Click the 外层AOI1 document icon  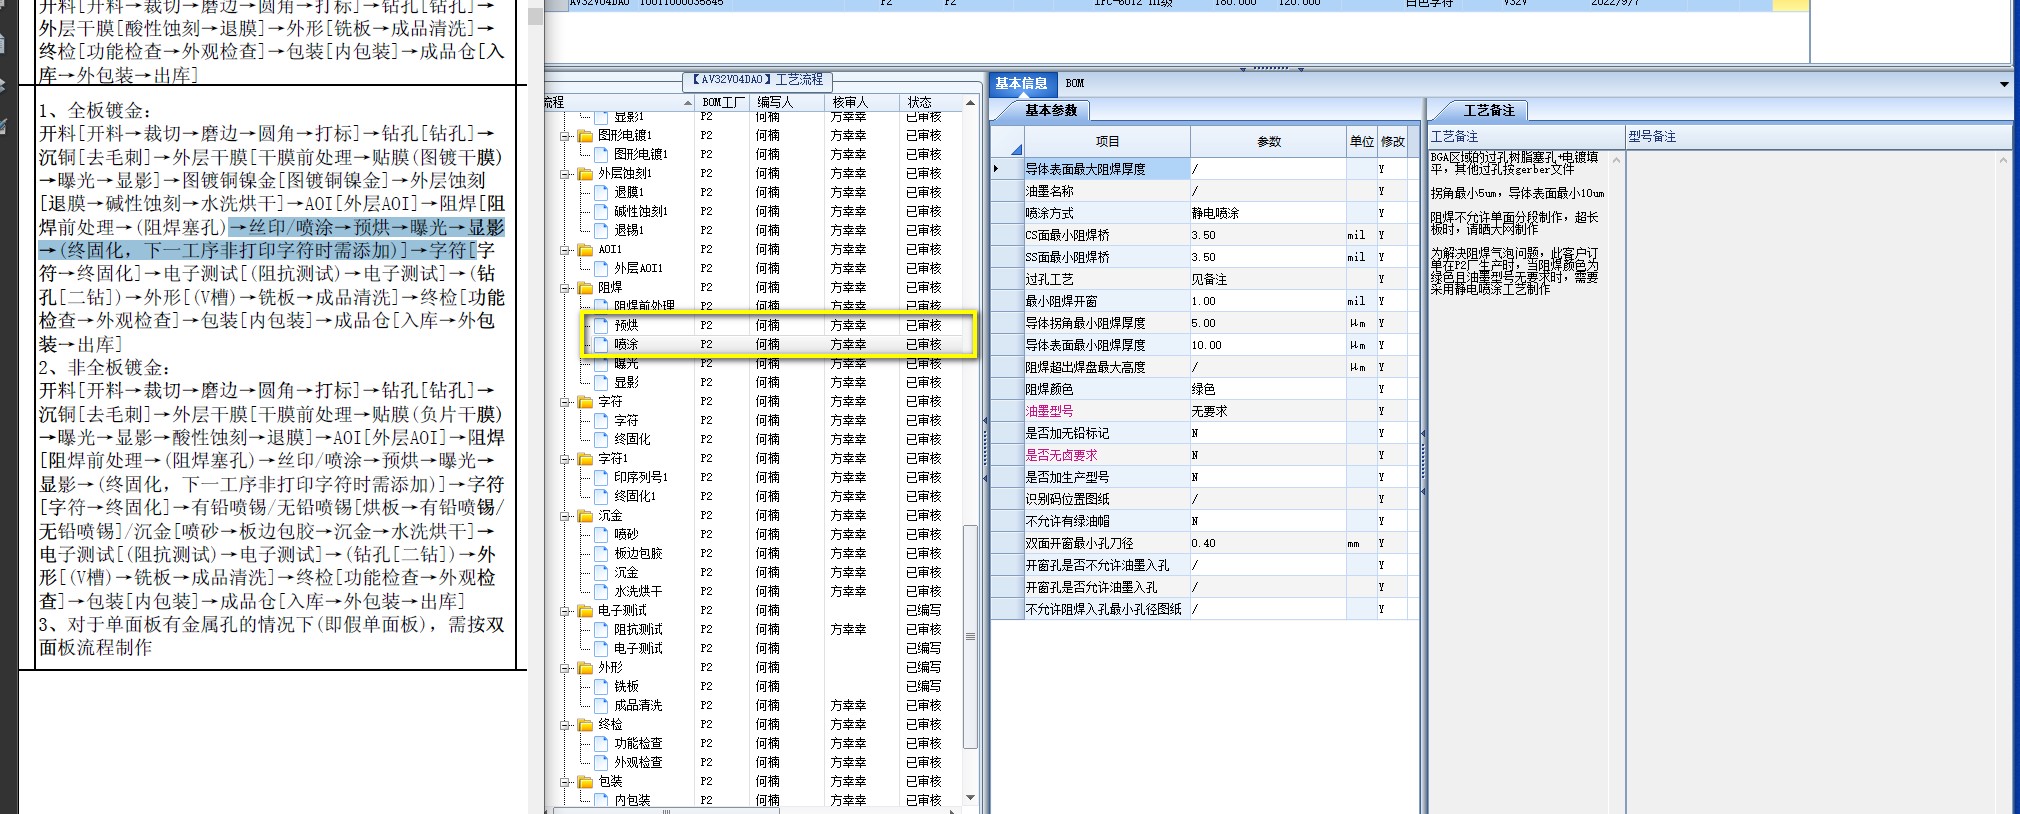(x=601, y=269)
